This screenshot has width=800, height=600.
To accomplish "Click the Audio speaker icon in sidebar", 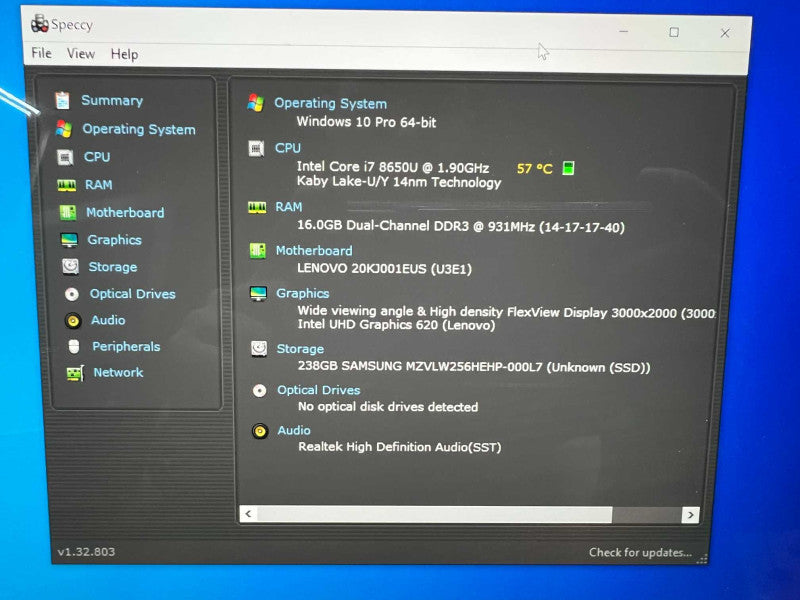I will (73, 320).
